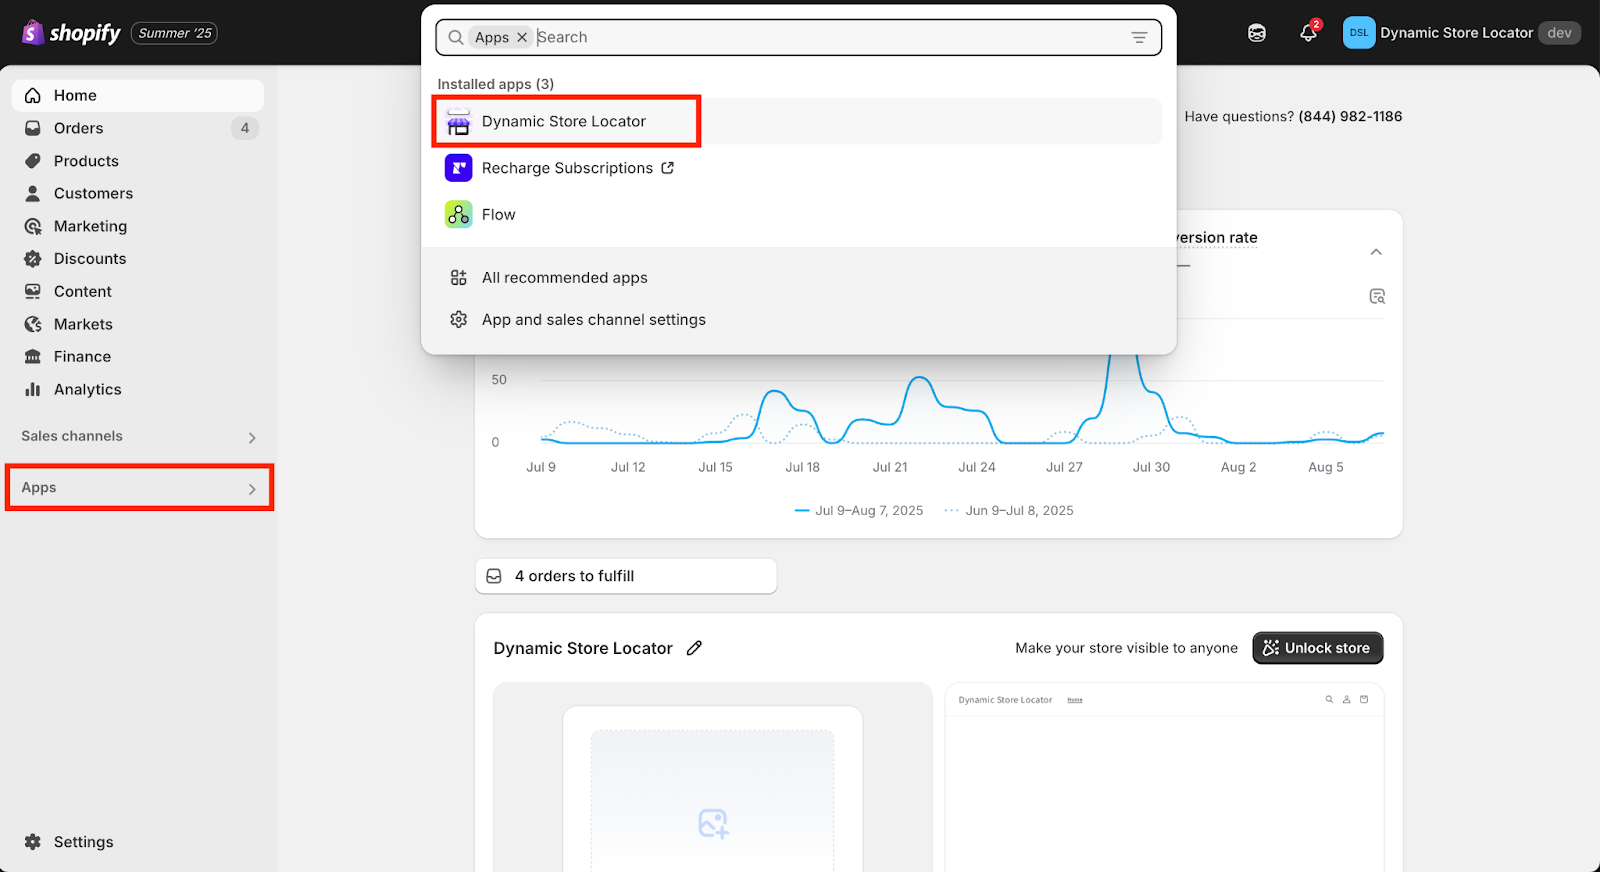Click the Orders count badge 4

(x=245, y=128)
